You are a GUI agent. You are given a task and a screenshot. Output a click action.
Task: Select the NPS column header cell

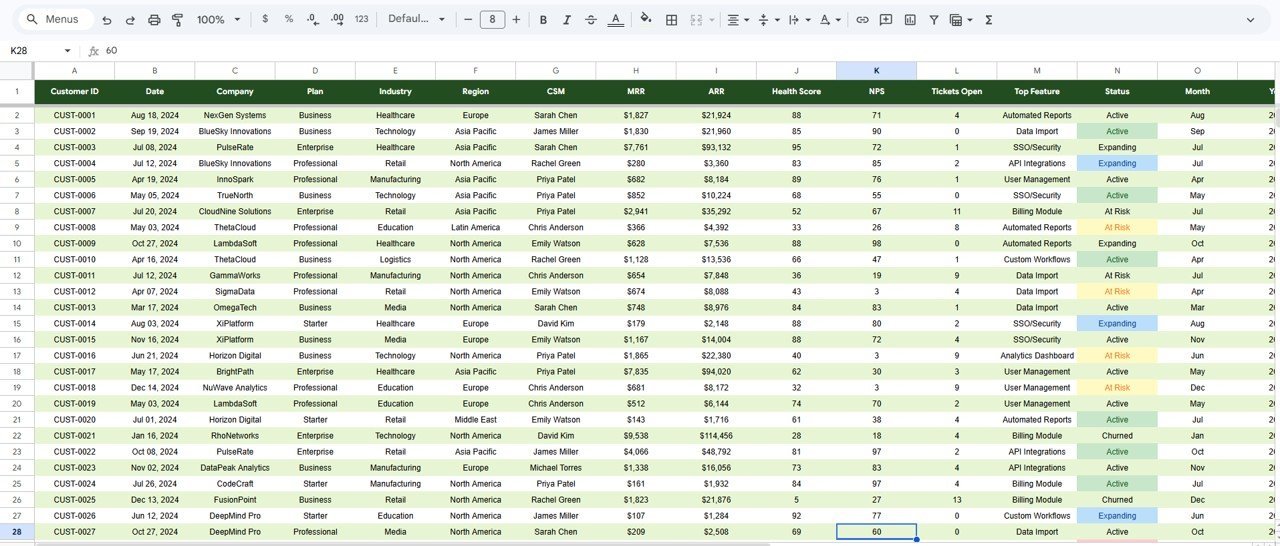[876, 91]
